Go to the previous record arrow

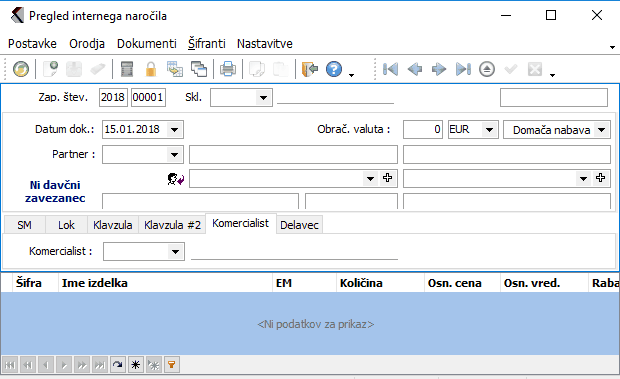pyautogui.click(x=414, y=70)
